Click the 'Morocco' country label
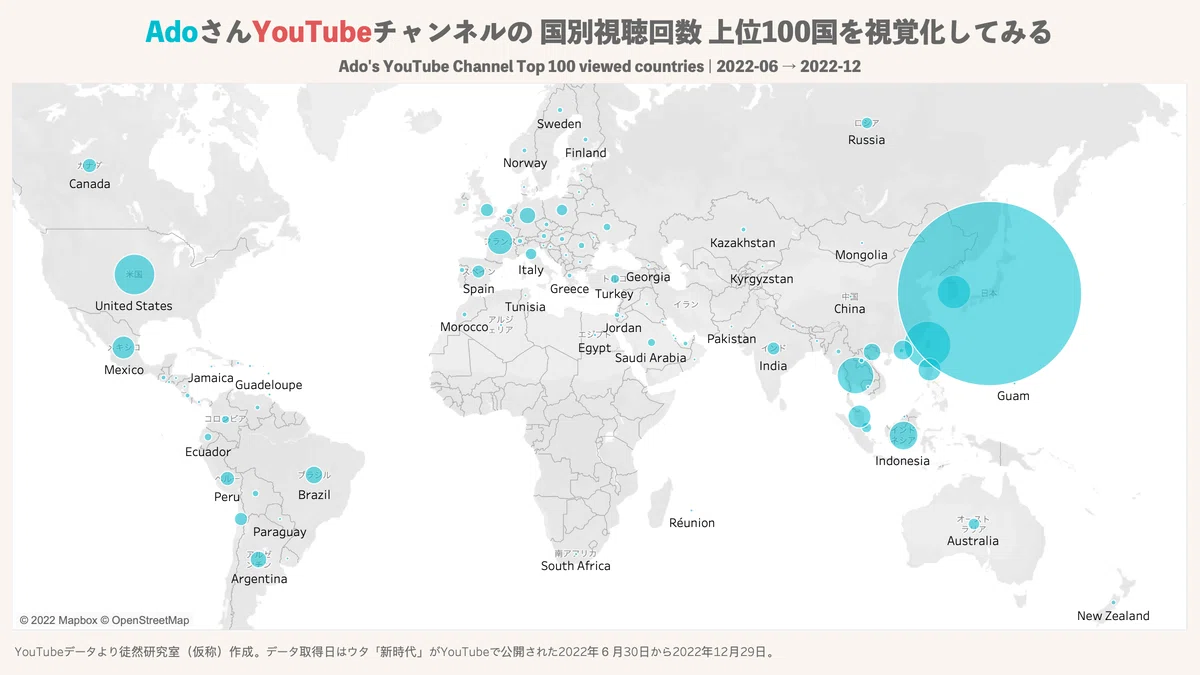The width and height of the screenshot is (1200, 675). pos(464,327)
